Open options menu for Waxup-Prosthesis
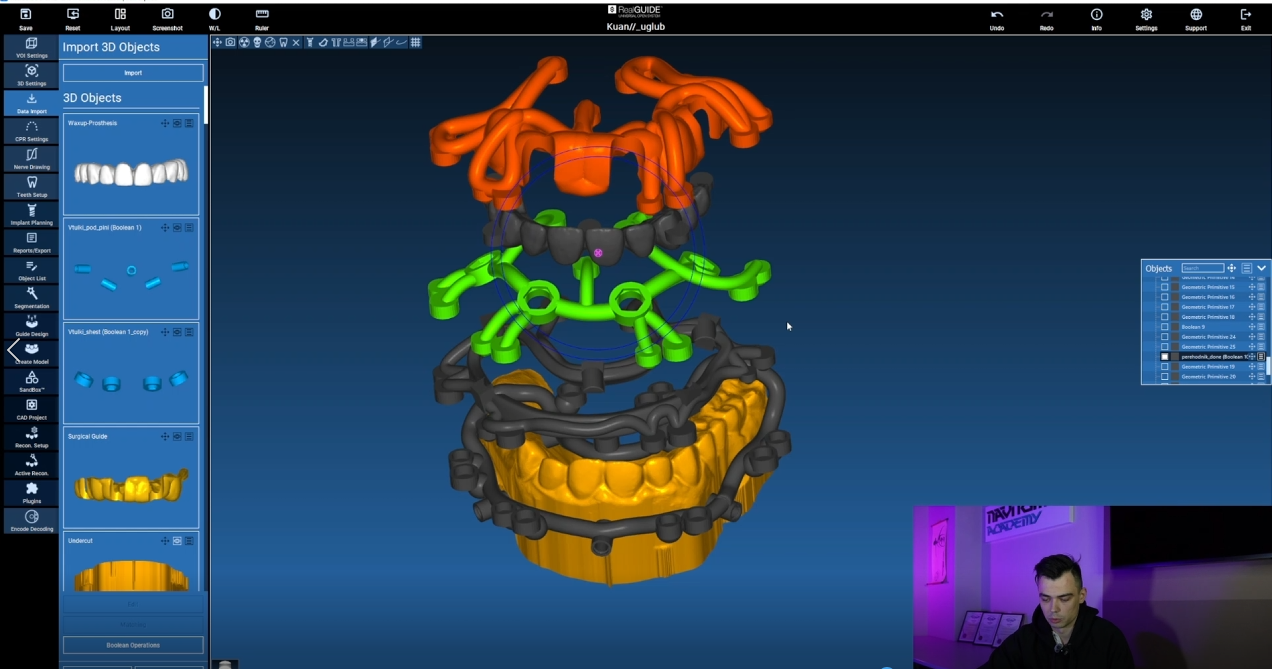 point(189,123)
